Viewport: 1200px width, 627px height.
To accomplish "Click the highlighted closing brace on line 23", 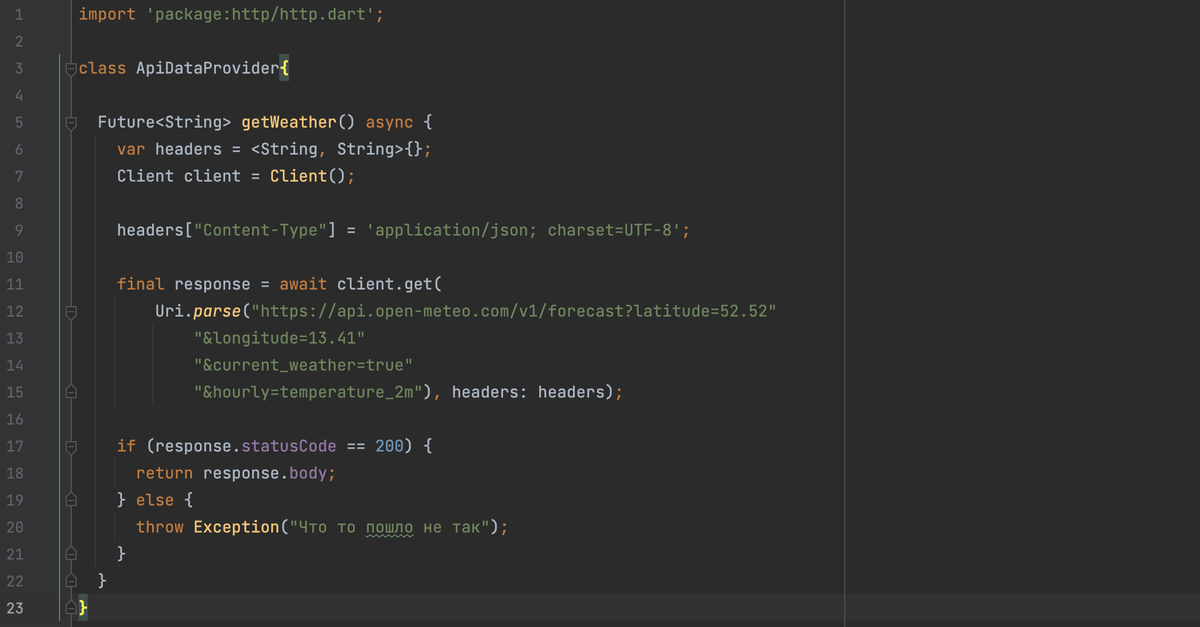I will point(84,608).
